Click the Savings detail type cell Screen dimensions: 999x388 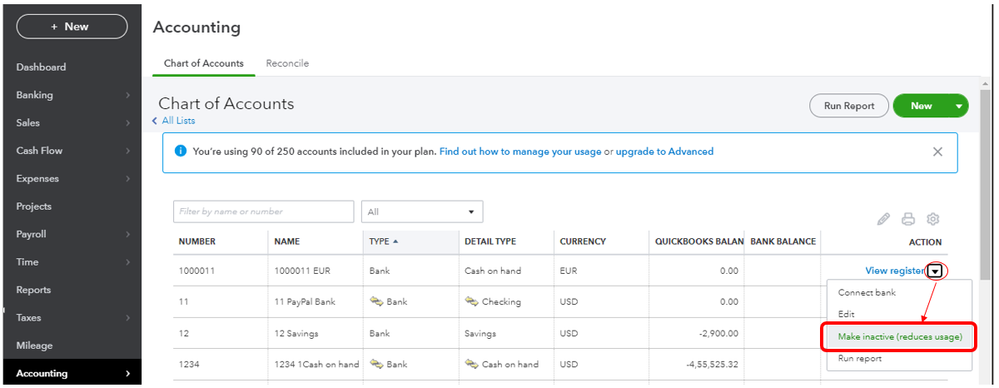480,333
